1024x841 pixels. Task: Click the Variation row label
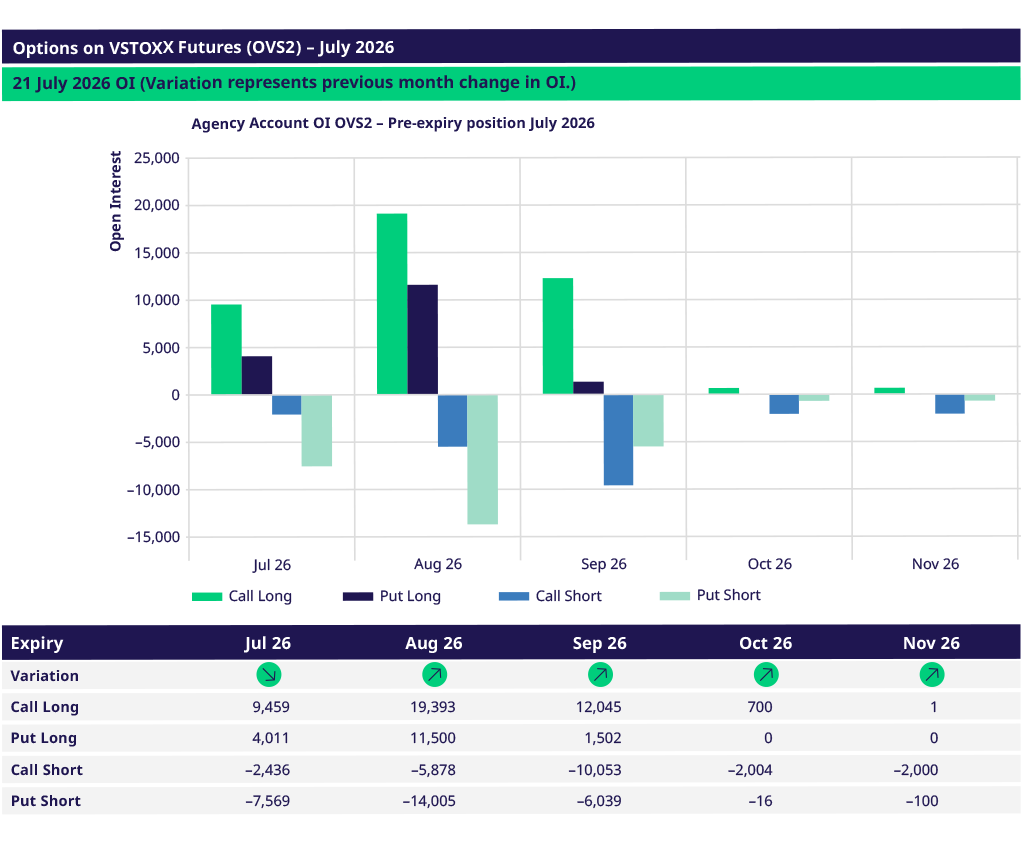tap(44, 676)
